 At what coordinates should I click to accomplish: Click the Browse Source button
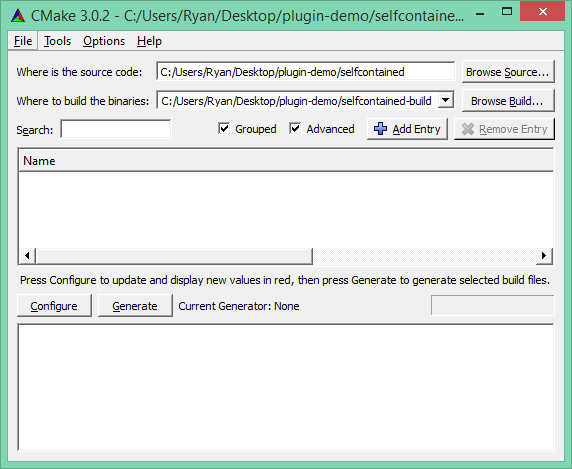[x=508, y=72]
